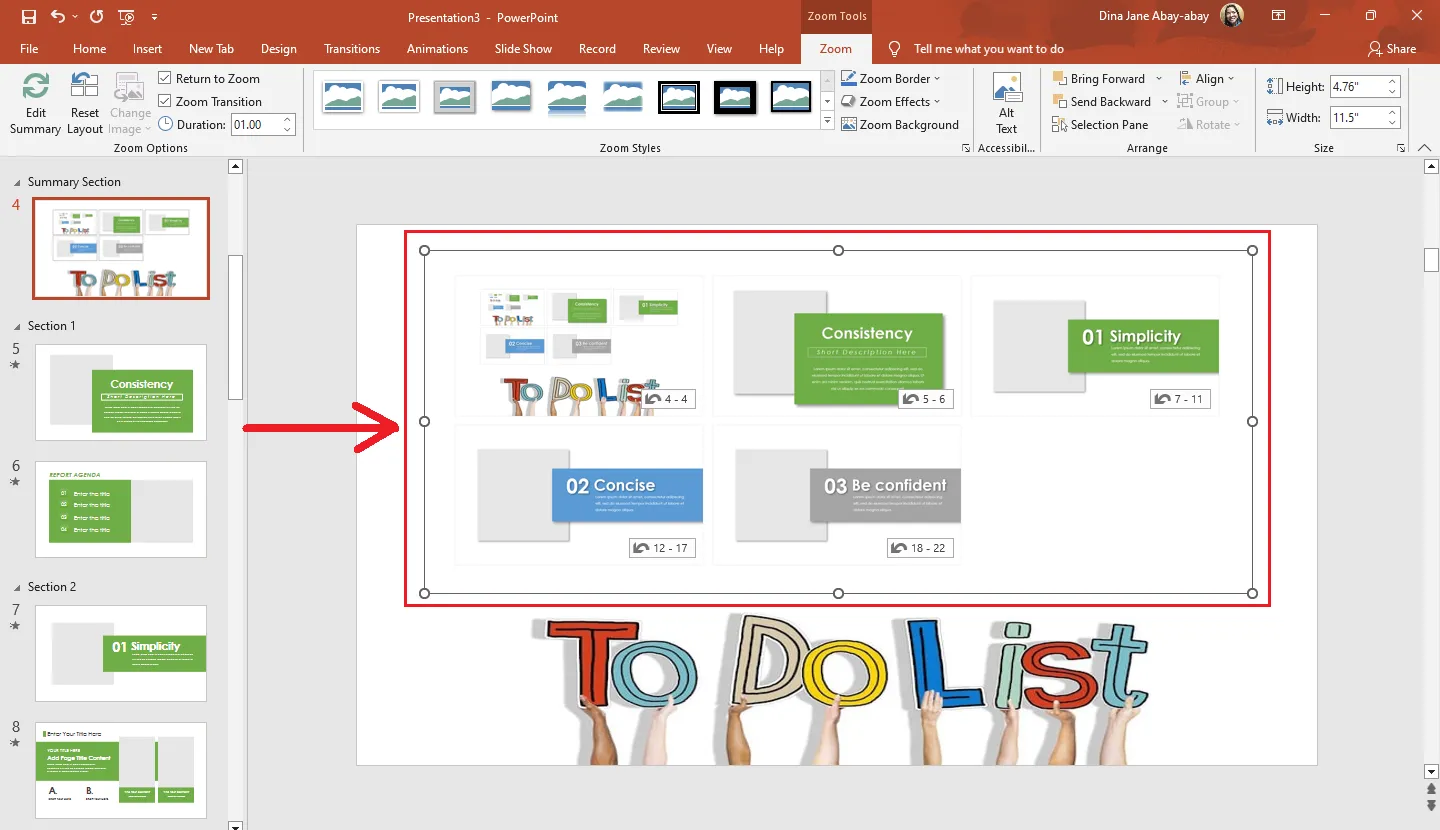This screenshot has width=1440, height=830.
Task: Click the Save icon in title bar
Action: click(29, 17)
